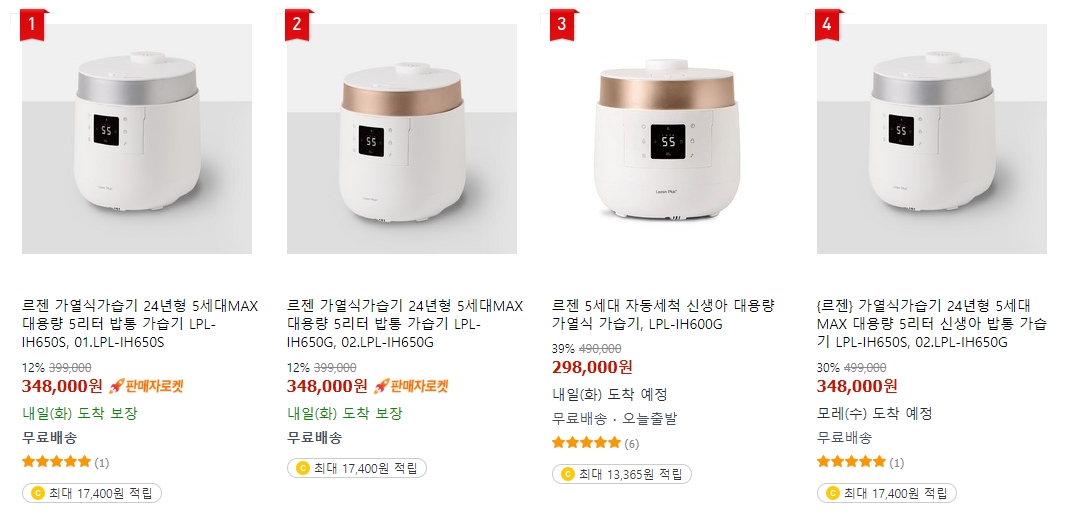Open third product humidifier image
The width and height of the screenshot is (1067, 523).
[667, 139]
